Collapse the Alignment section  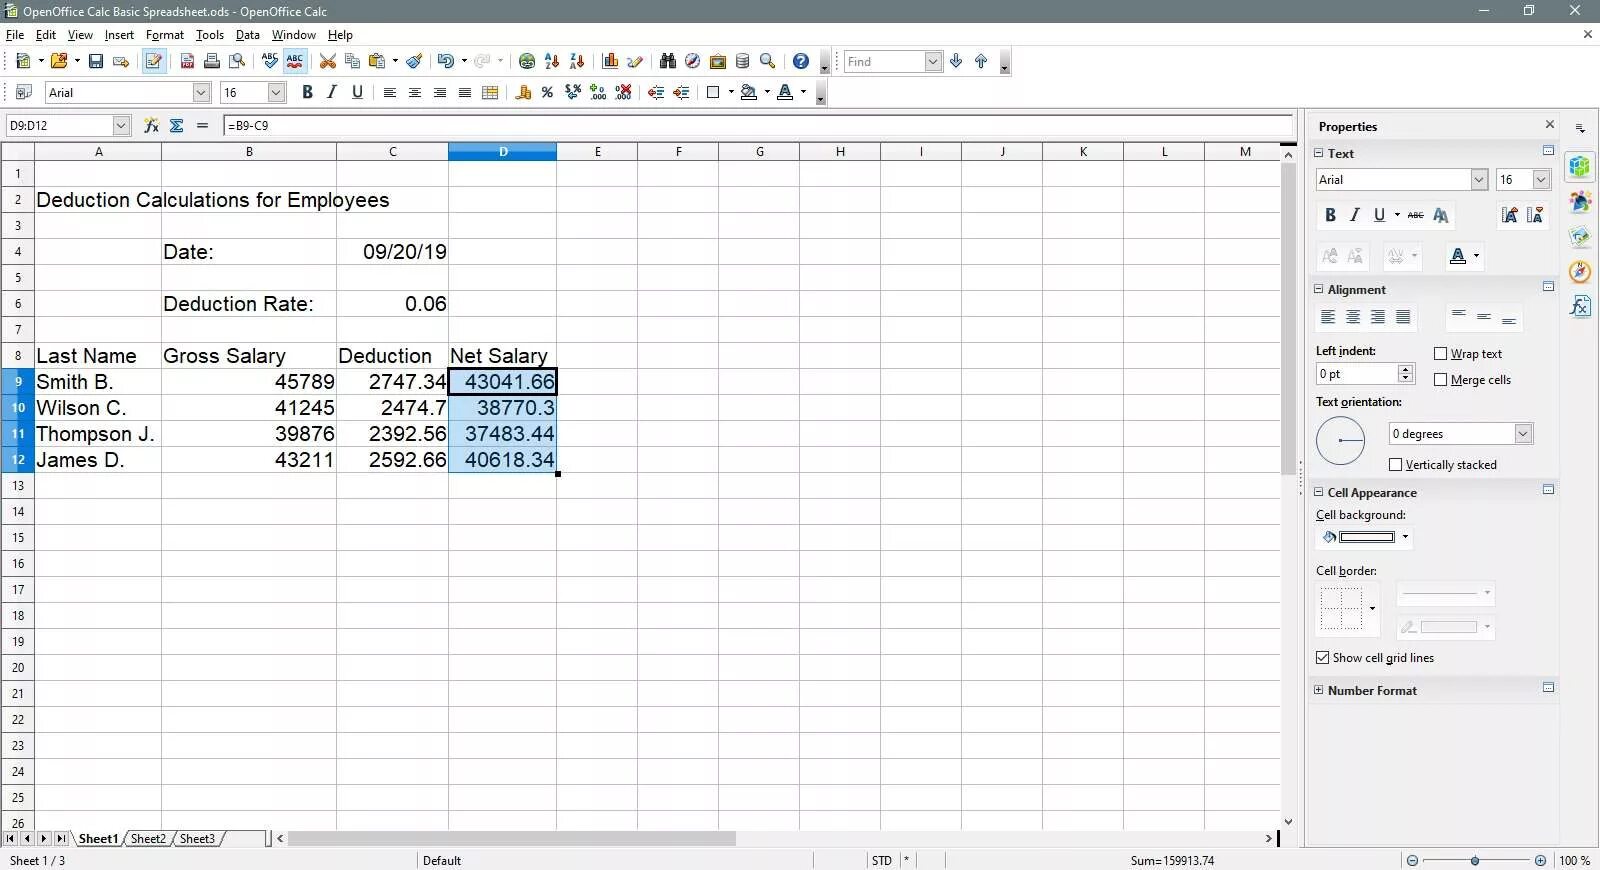[1318, 289]
